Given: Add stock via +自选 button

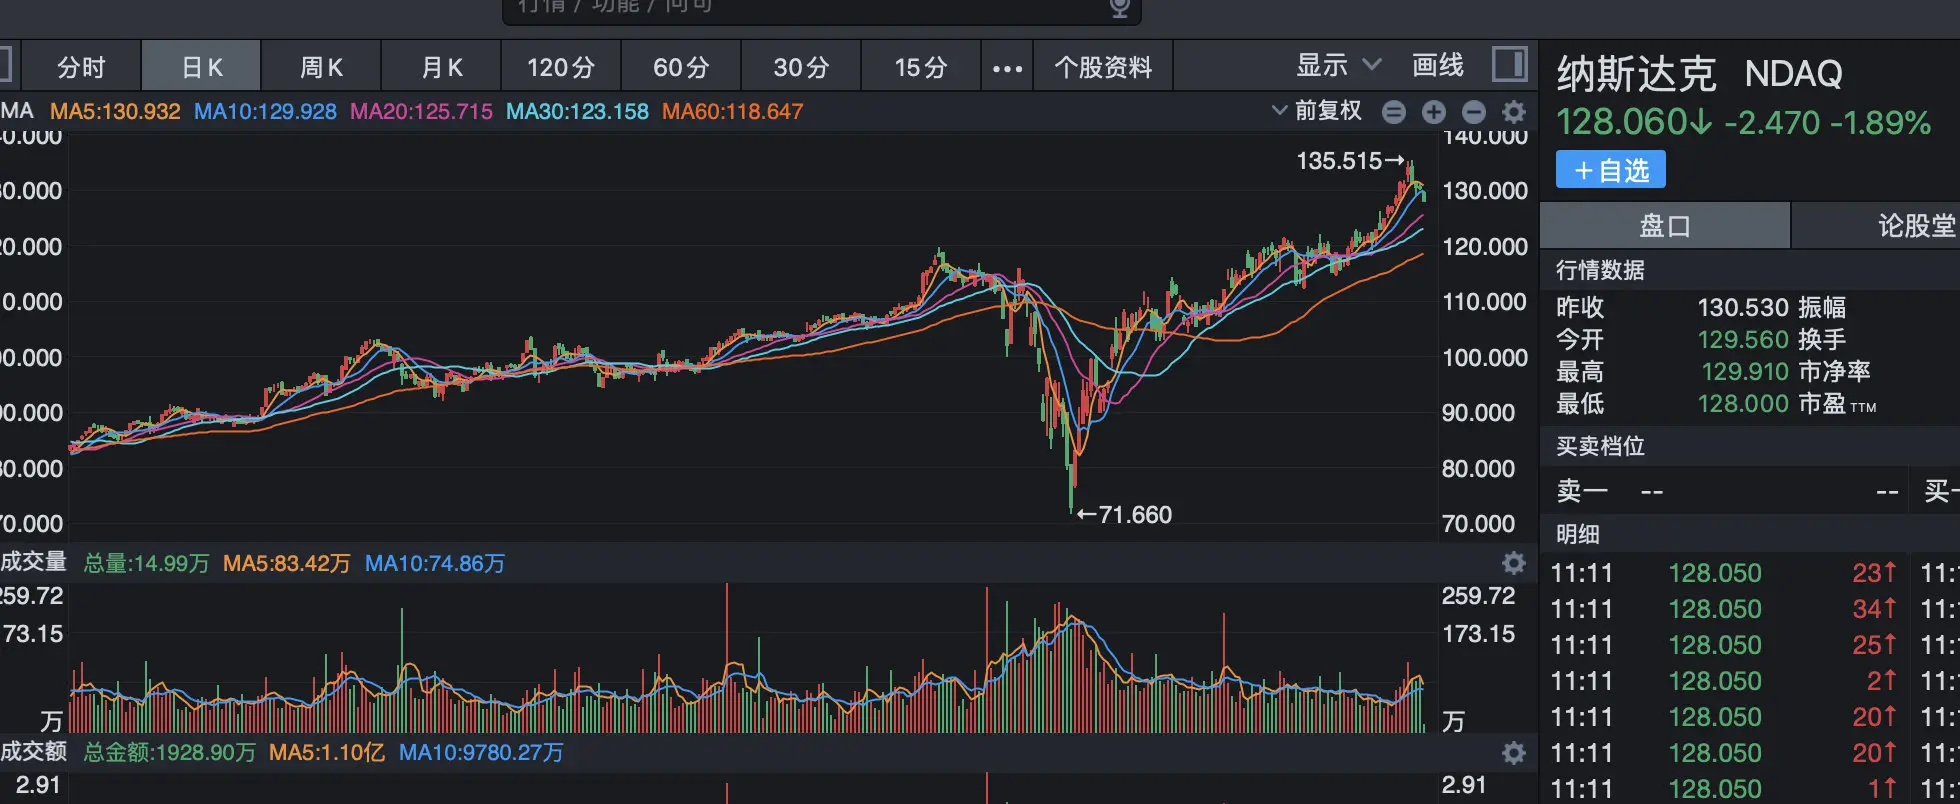Looking at the screenshot, I should pyautogui.click(x=1610, y=170).
